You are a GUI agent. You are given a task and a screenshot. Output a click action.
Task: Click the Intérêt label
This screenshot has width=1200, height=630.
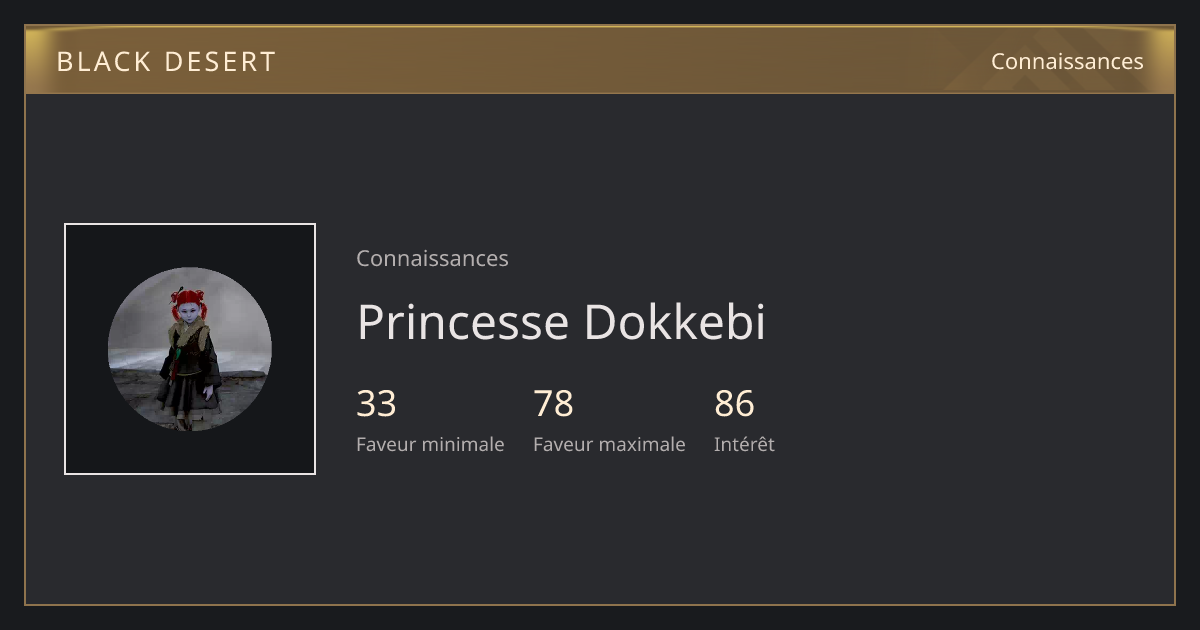(x=744, y=444)
